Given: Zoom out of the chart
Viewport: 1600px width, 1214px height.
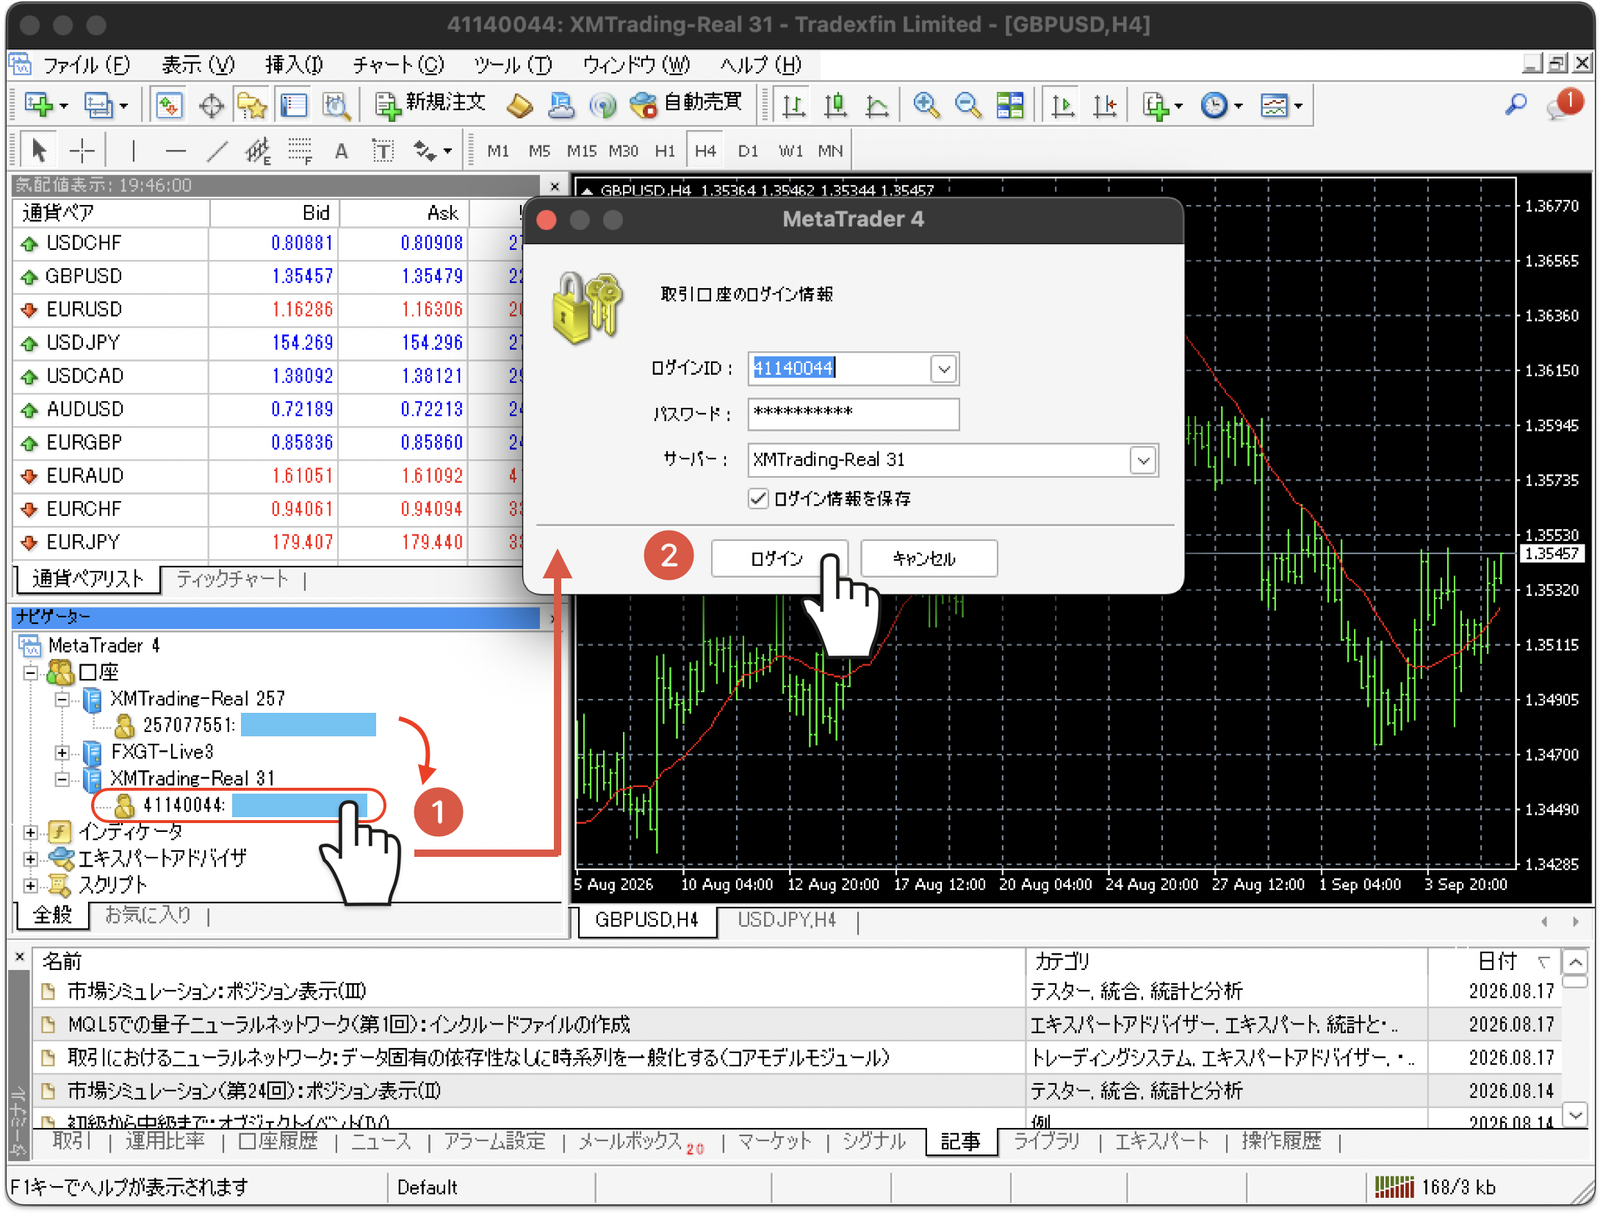Looking at the screenshot, I should point(968,105).
